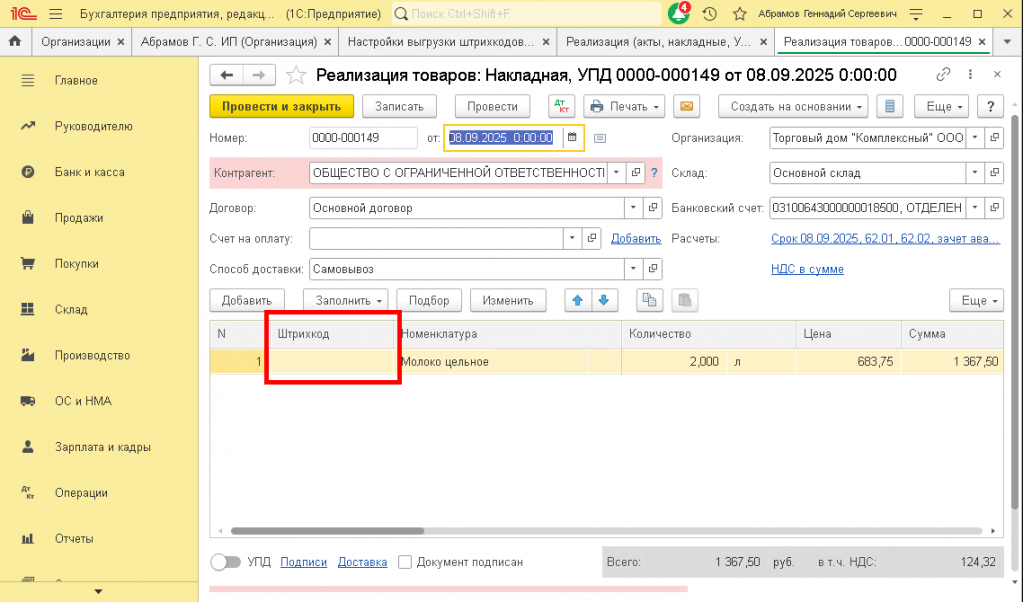This screenshot has width=1023, height=602.
Task: Open Заполнить dropdown in table toolbar
Action: click(x=346, y=300)
